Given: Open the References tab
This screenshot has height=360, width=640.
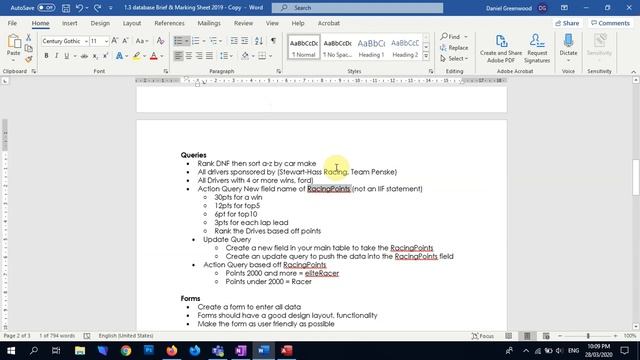Looking at the screenshot, I should tap(169, 23).
